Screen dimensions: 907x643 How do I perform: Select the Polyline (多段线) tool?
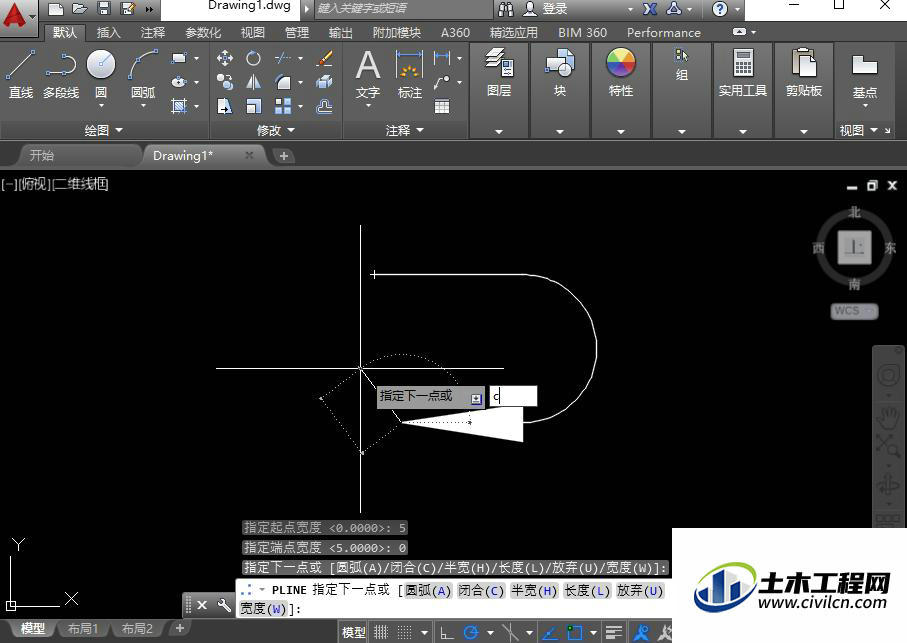pyautogui.click(x=61, y=74)
